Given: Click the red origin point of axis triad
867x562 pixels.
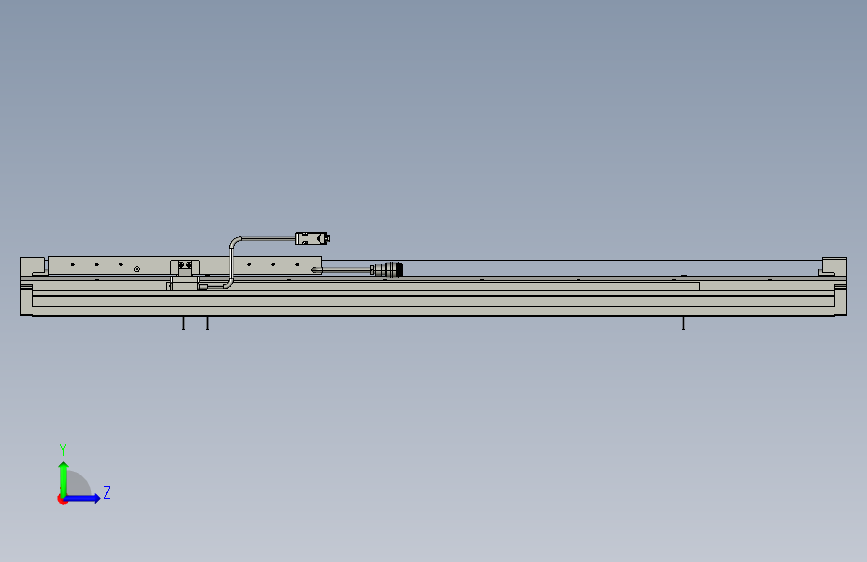Looking at the screenshot, I should pos(62,500).
